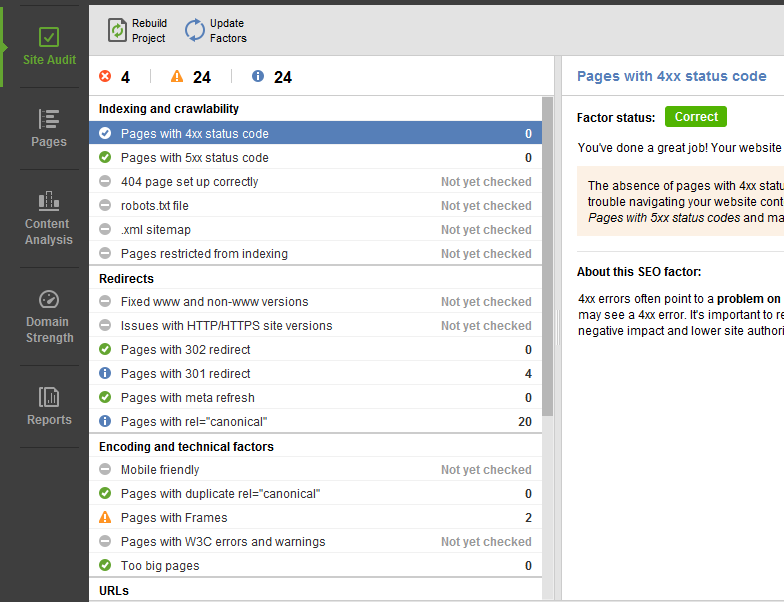Open the Site Audit module
Viewport: 784px width, 602px height.
pyautogui.click(x=48, y=46)
